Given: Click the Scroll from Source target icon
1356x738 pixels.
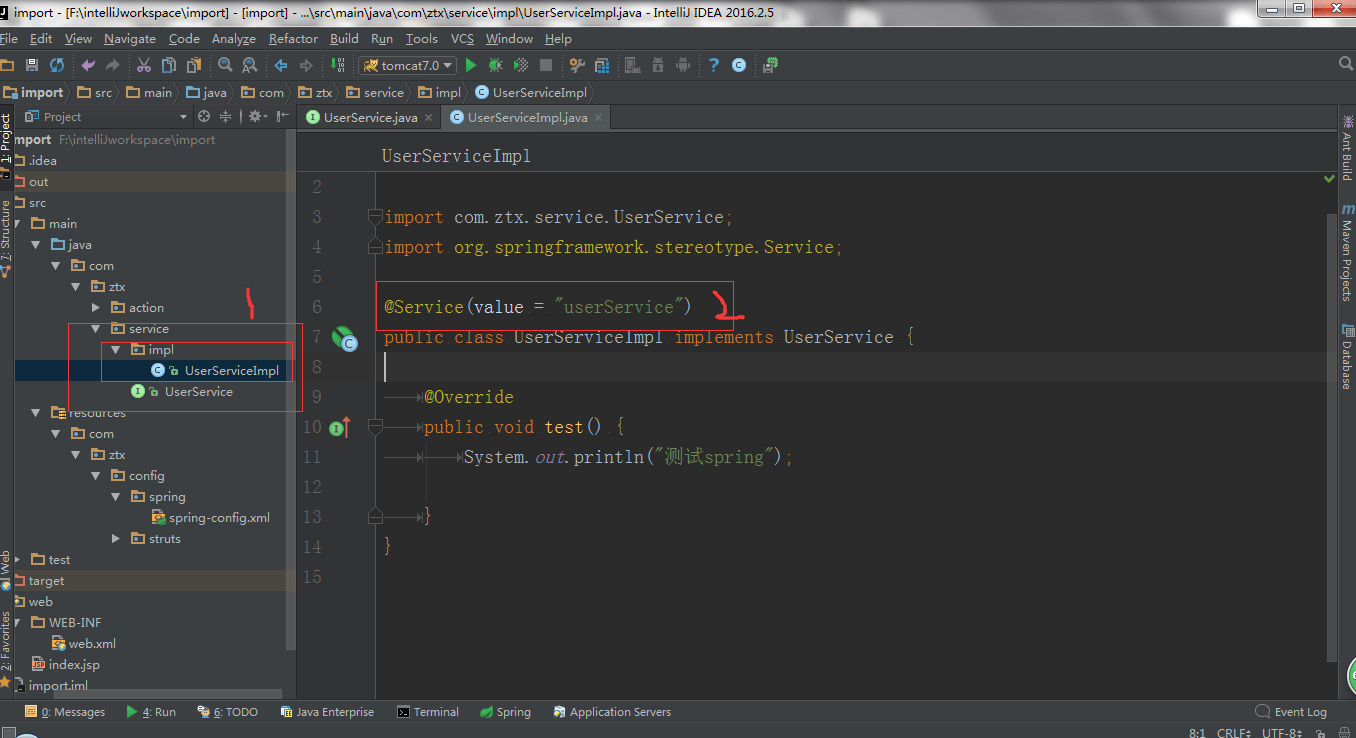Looking at the screenshot, I should click(204, 117).
